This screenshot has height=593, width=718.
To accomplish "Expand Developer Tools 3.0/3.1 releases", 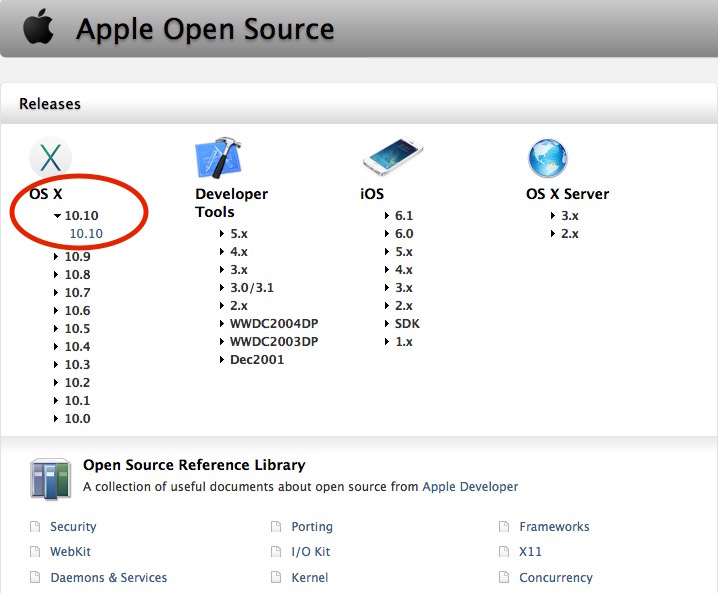I will [222, 288].
